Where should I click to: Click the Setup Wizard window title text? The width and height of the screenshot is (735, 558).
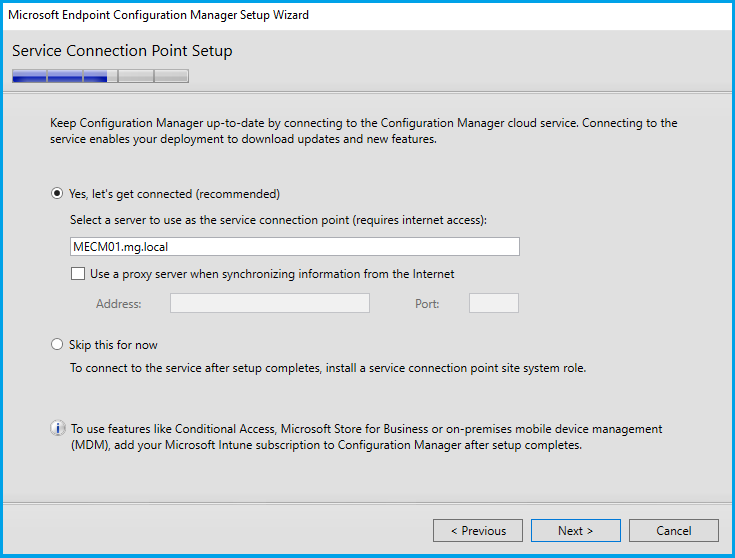coord(158,15)
